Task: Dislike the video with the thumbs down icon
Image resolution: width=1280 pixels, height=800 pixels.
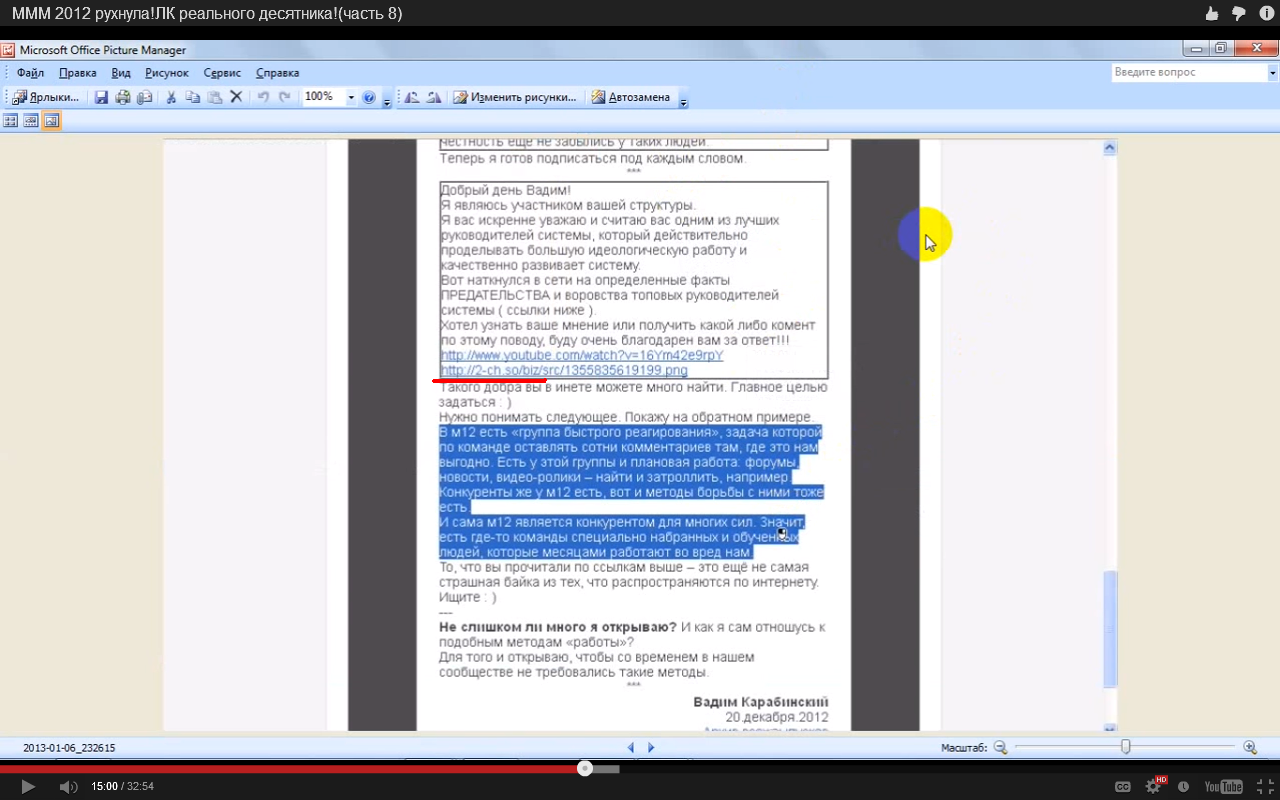Action: (x=1239, y=13)
